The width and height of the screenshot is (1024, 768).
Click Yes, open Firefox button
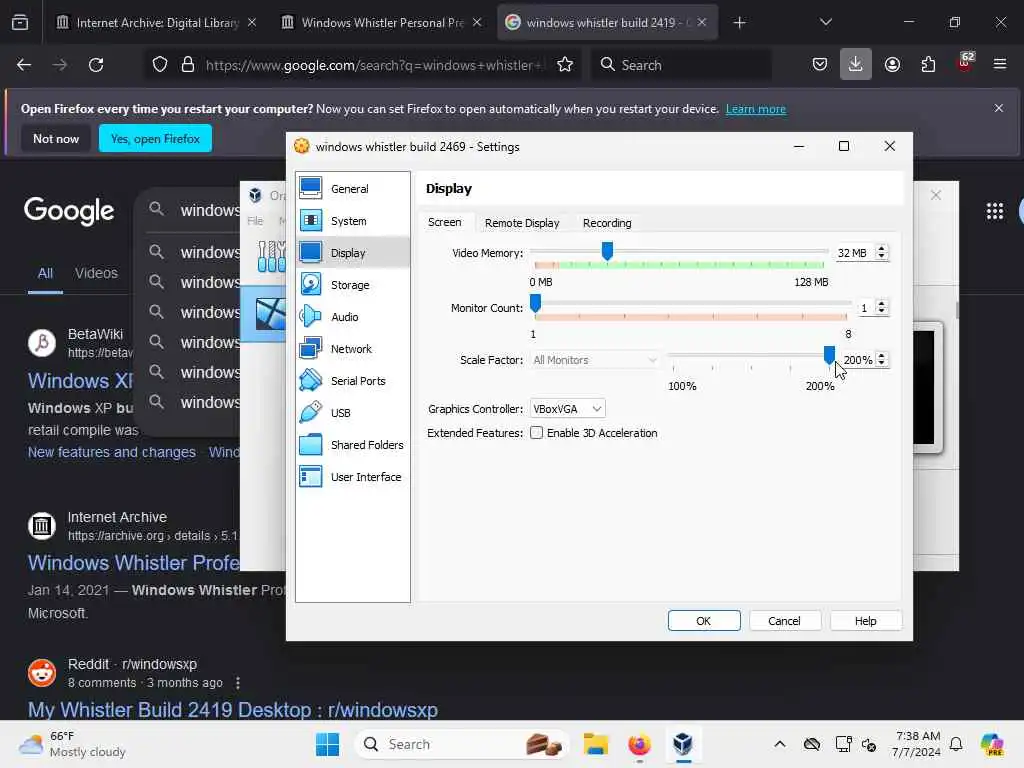tap(155, 138)
